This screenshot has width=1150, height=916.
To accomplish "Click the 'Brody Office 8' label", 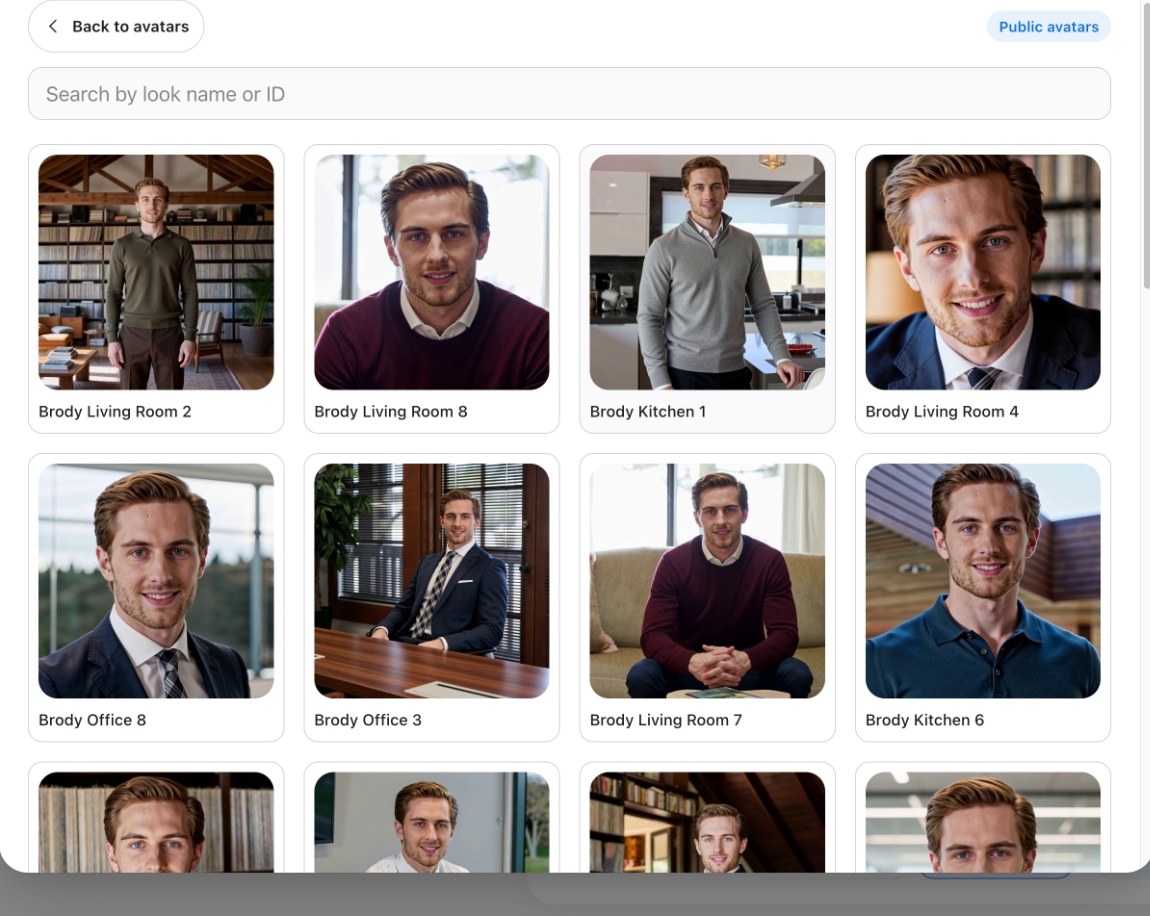I will point(92,720).
